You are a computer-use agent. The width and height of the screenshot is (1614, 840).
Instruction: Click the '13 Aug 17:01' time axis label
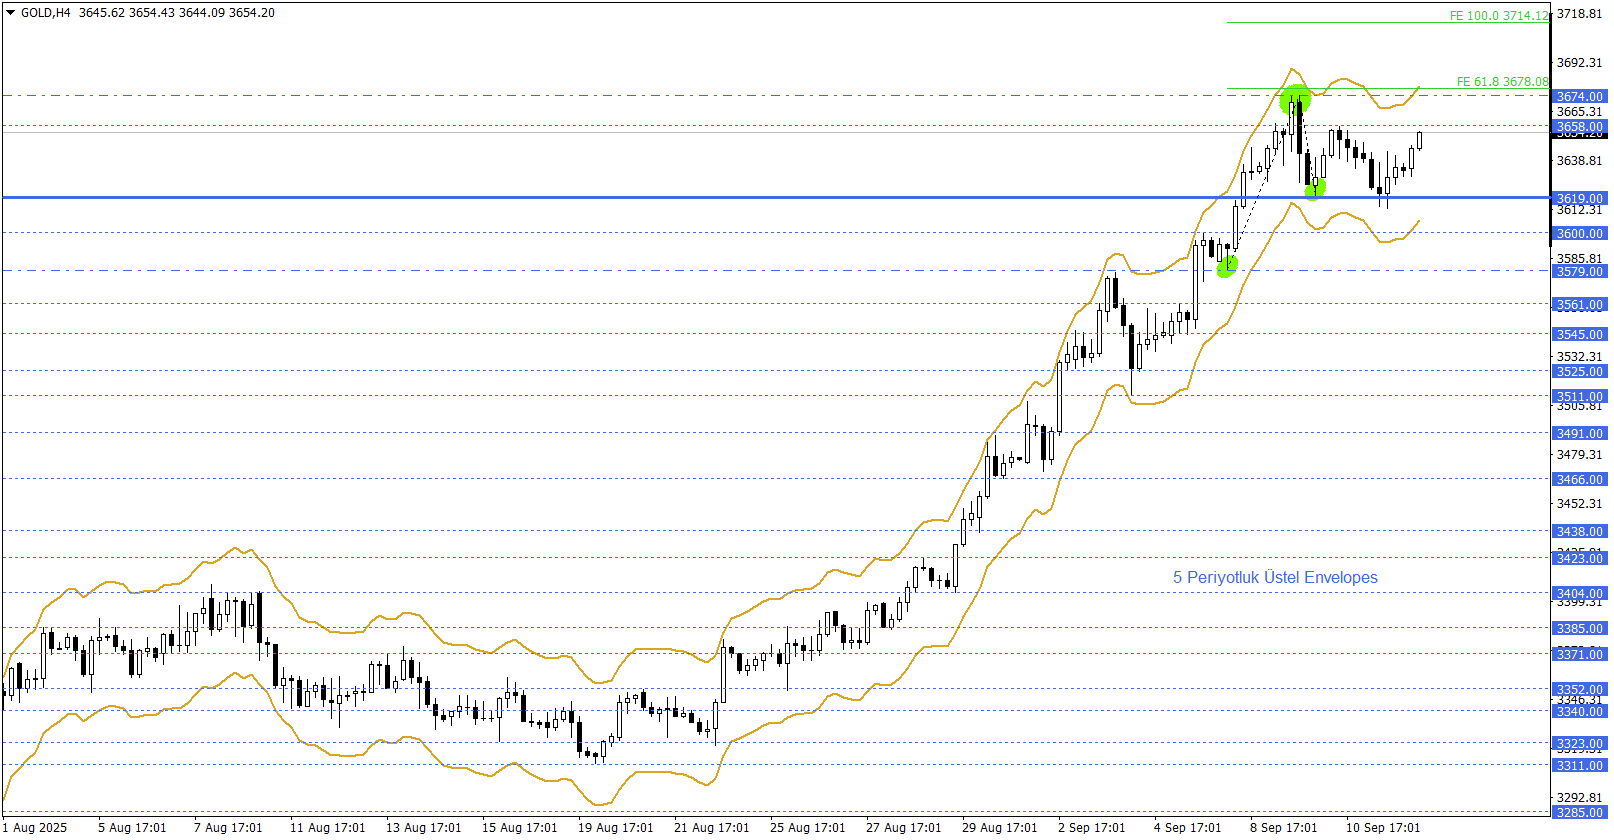(424, 828)
